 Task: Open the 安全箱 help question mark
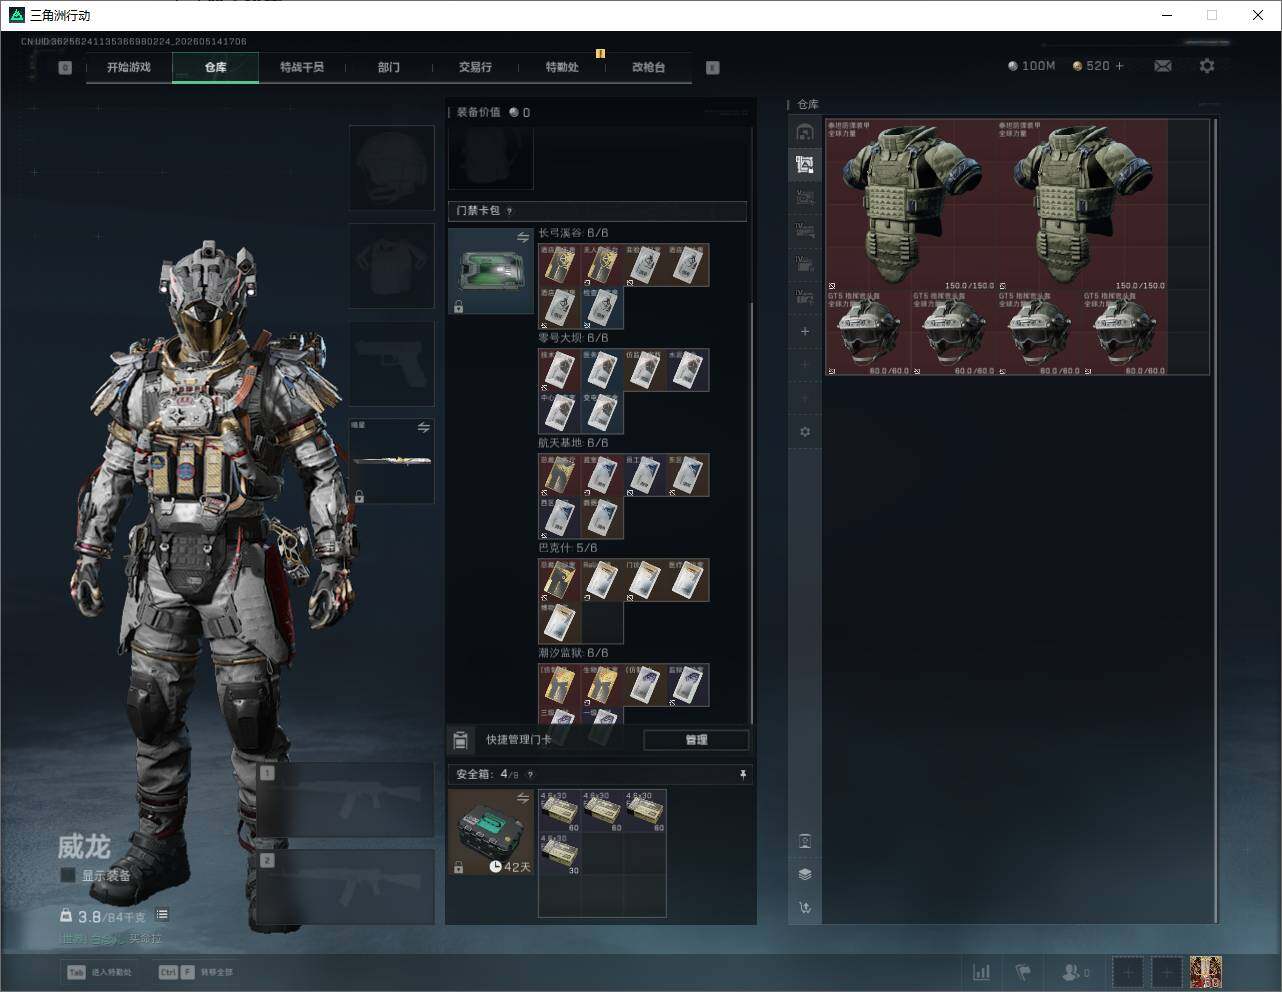(x=530, y=774)
